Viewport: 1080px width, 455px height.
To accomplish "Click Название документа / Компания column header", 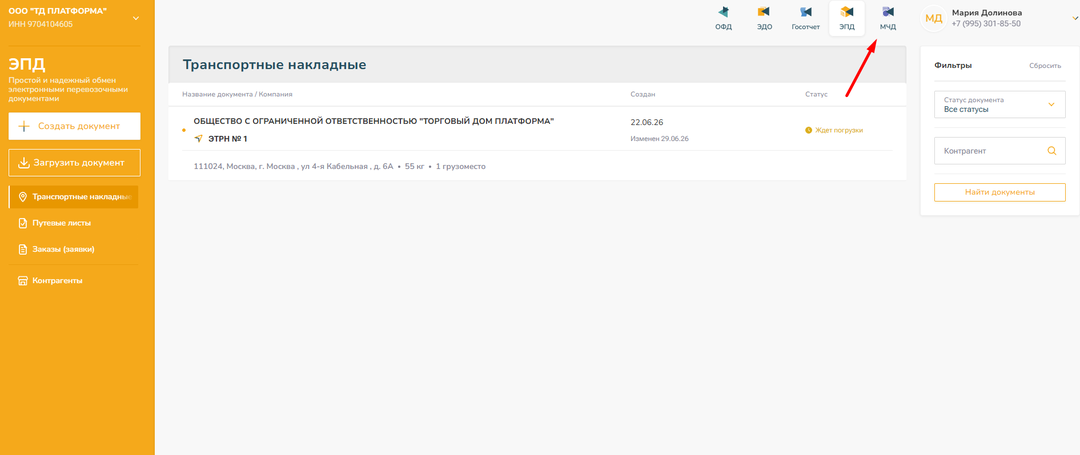I will tap(238, 94).
